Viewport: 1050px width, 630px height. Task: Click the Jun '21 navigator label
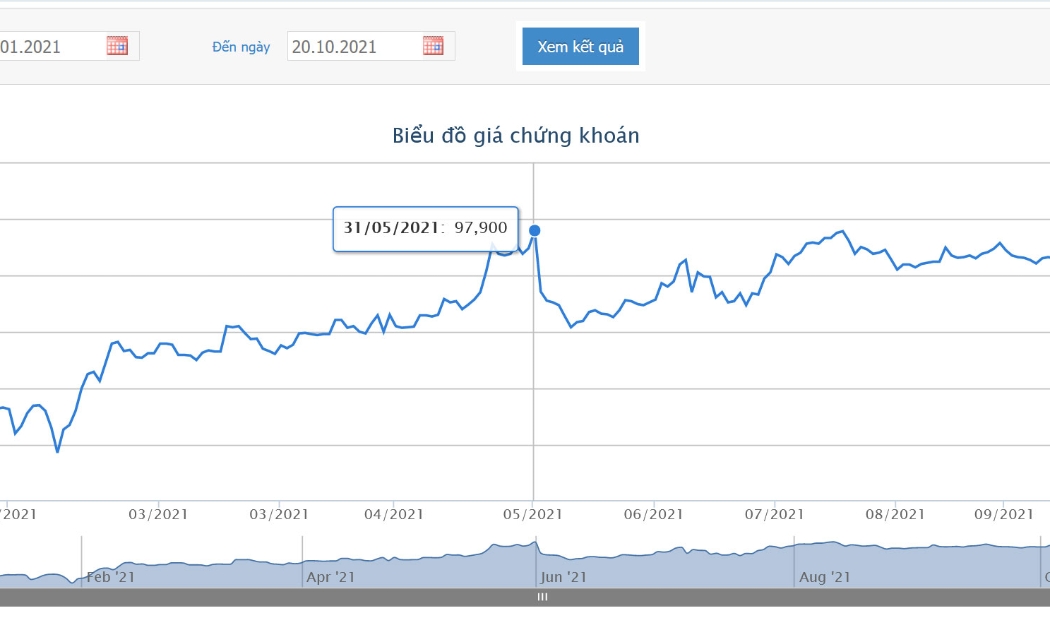(x=563, y=577)
